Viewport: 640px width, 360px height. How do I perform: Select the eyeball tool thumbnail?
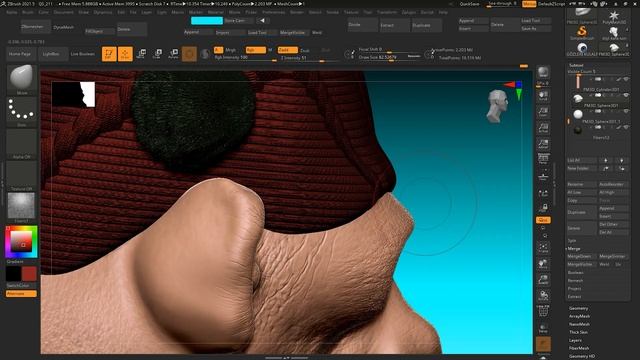click(582, 49)
